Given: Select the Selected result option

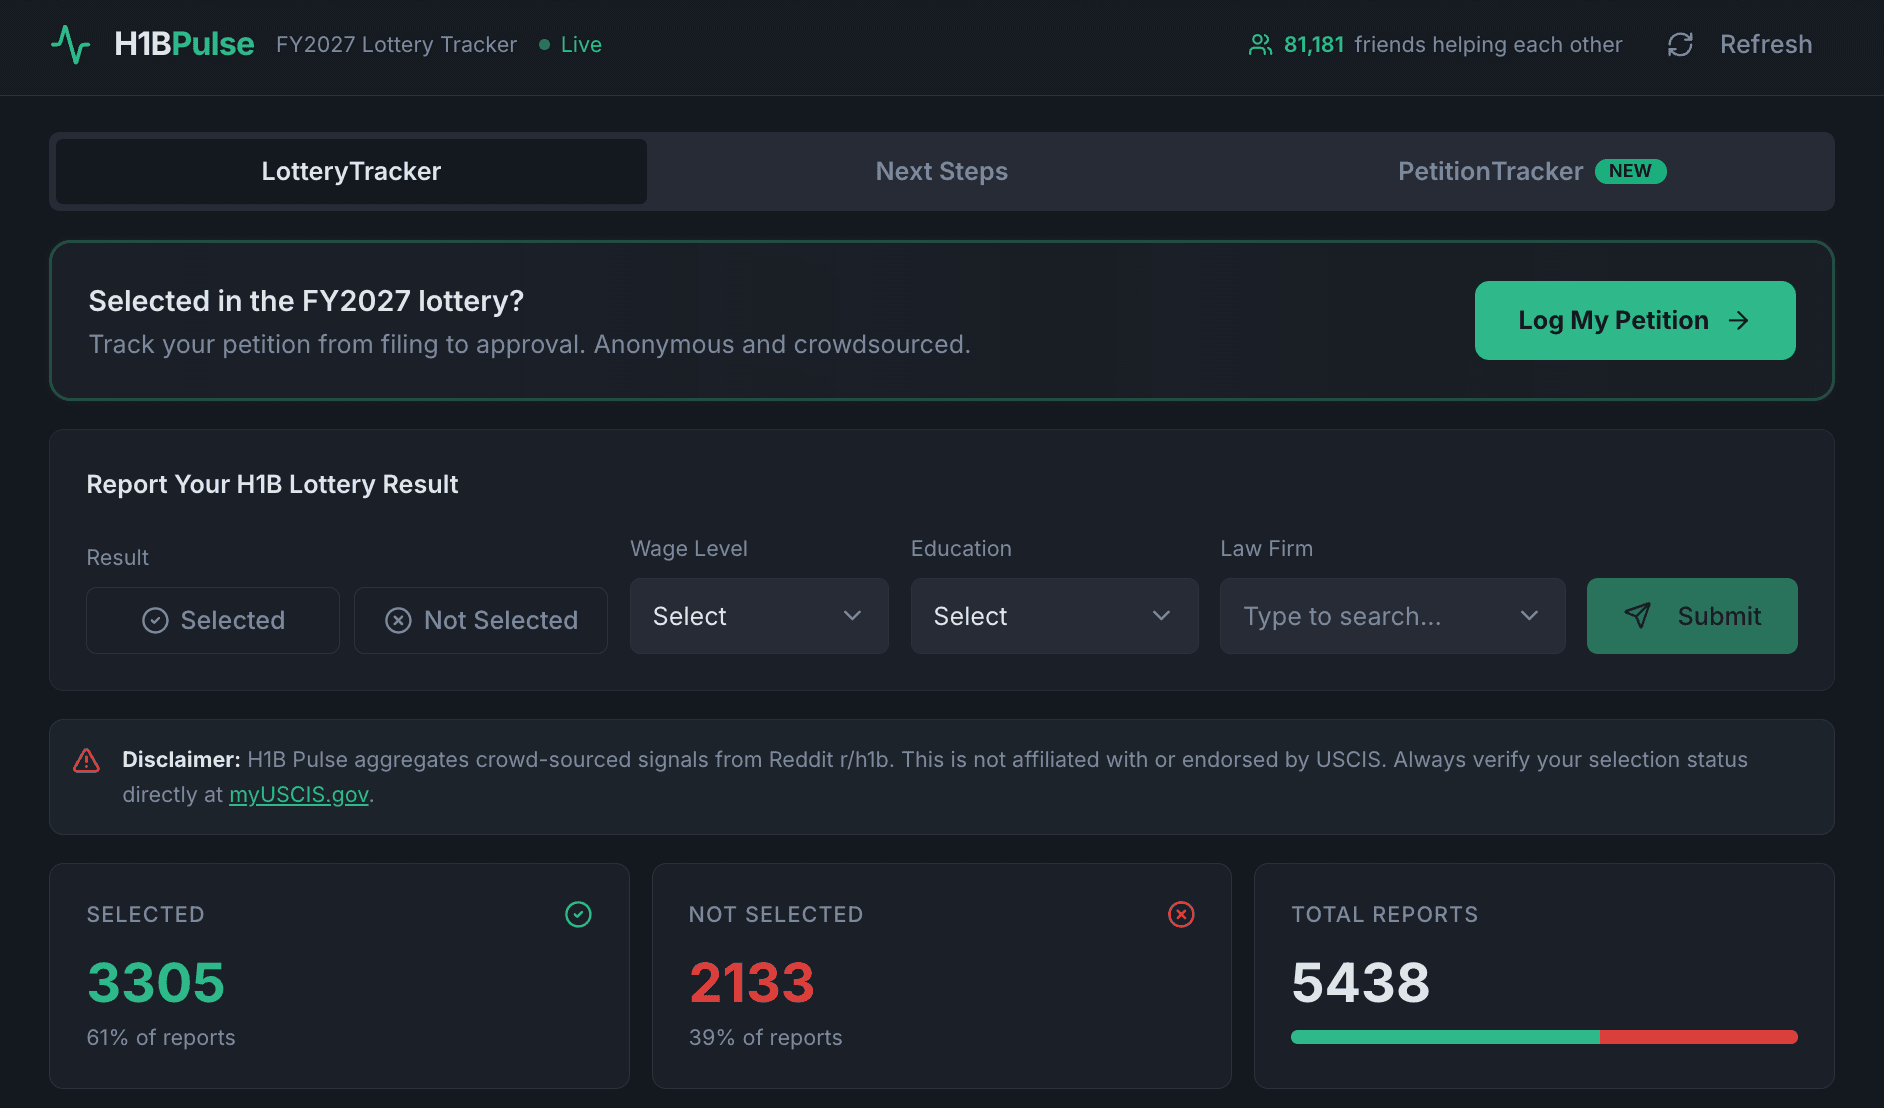Looking at the screenshot, I should coord(212,620).
